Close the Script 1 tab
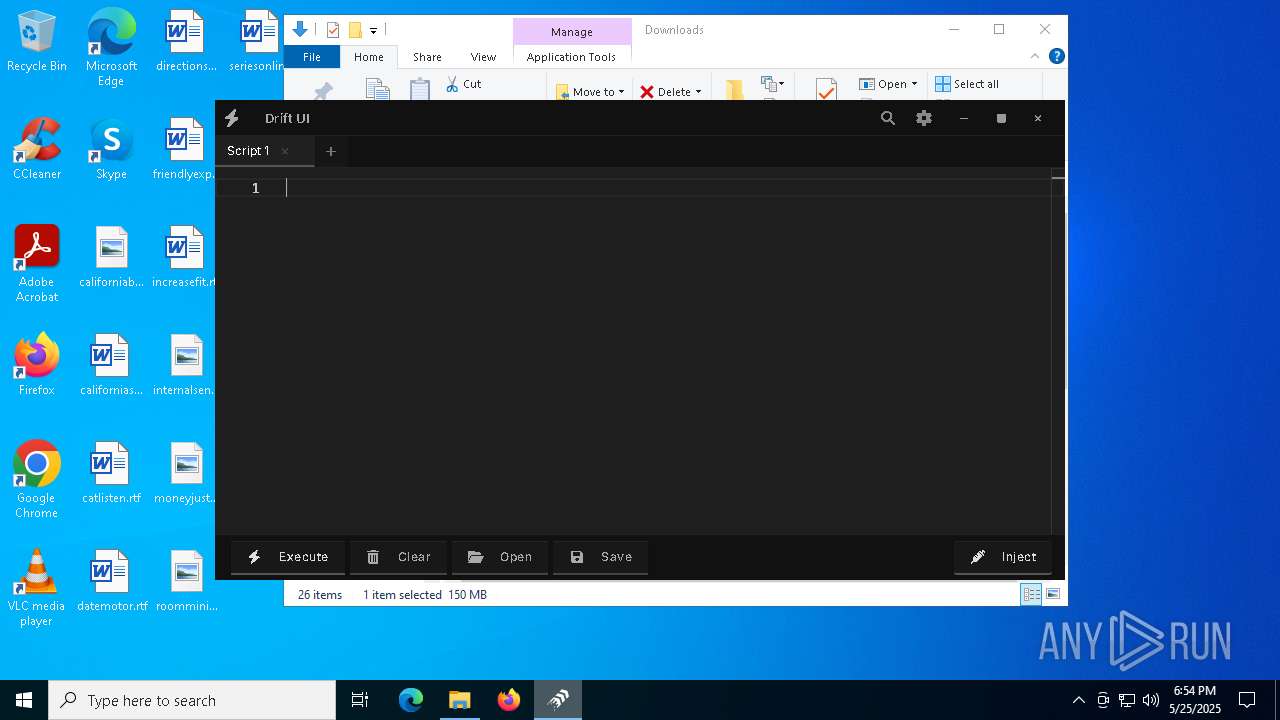1280x720 pixels. (285, 151)
